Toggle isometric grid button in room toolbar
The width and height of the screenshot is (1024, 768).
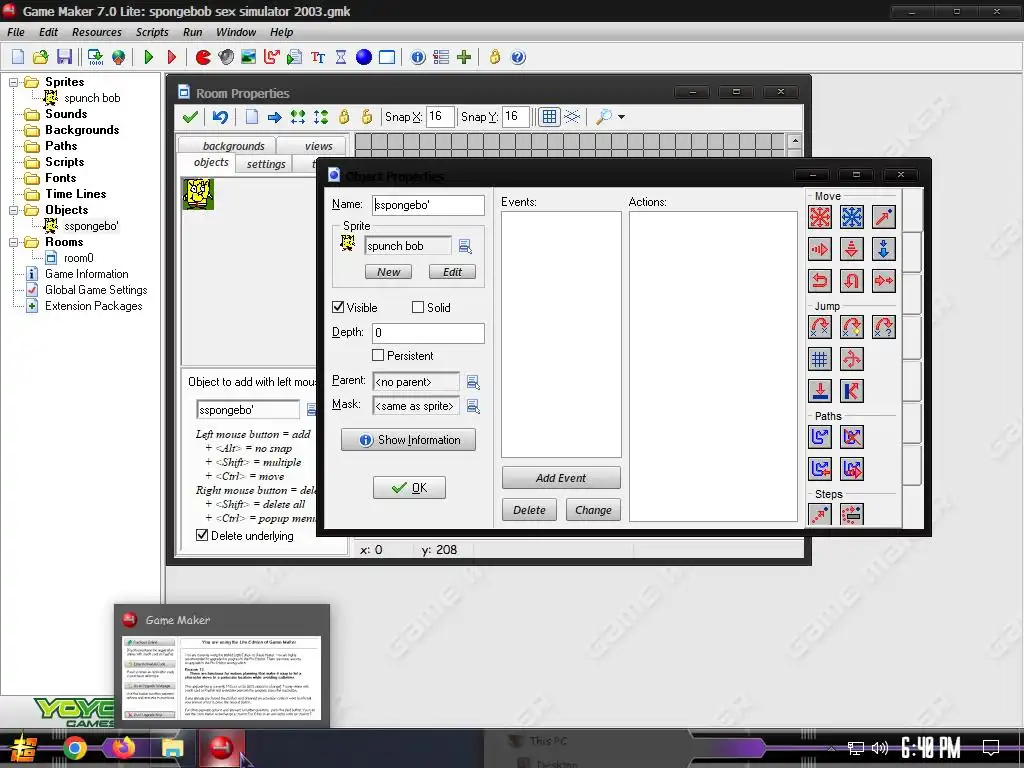(572, 117)
